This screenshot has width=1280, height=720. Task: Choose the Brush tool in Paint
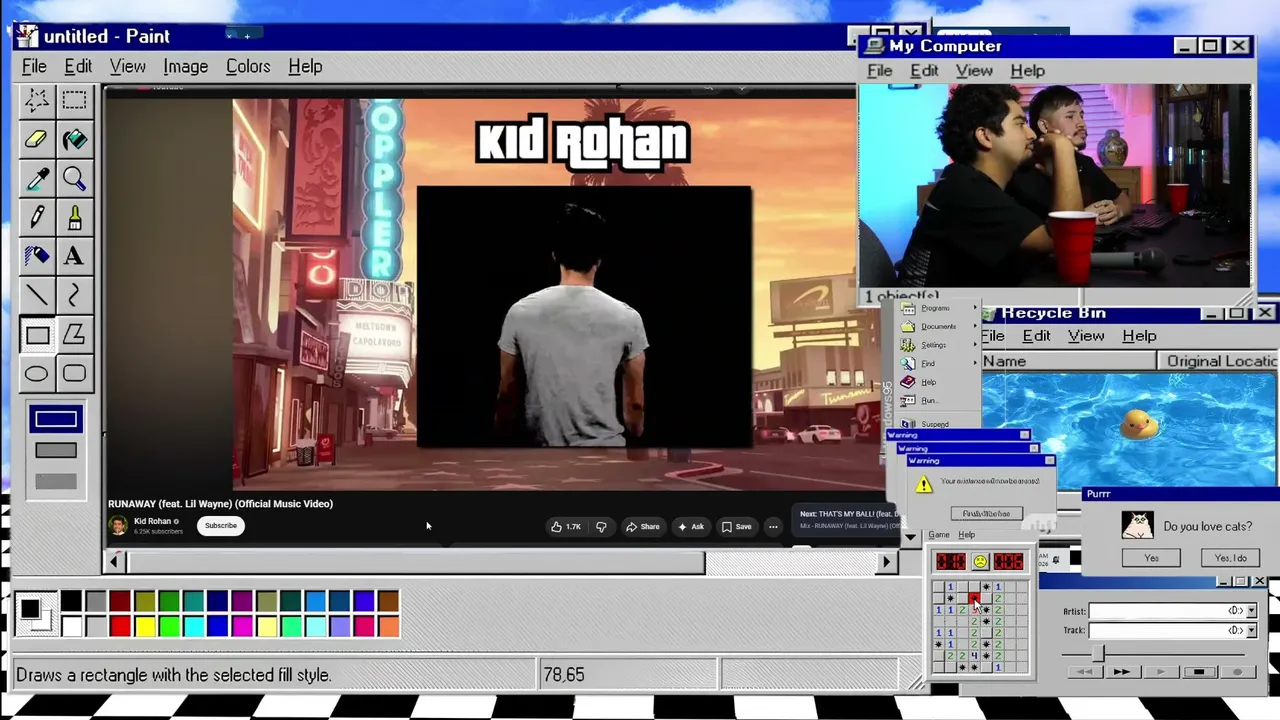click(x=74, y=217)
